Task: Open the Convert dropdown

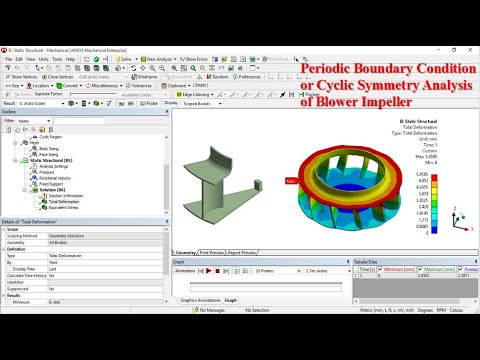Action: 69,86
